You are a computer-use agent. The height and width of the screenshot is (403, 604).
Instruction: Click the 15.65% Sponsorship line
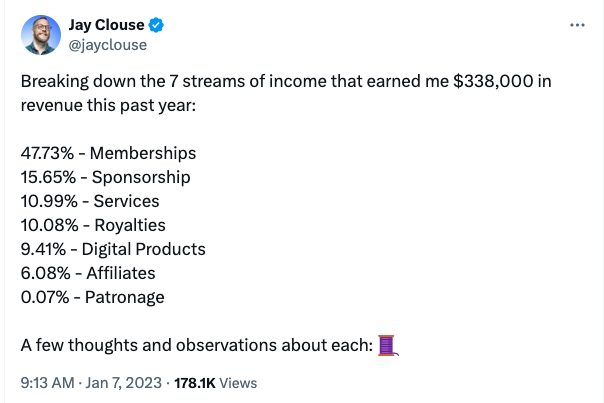[106, 177]
